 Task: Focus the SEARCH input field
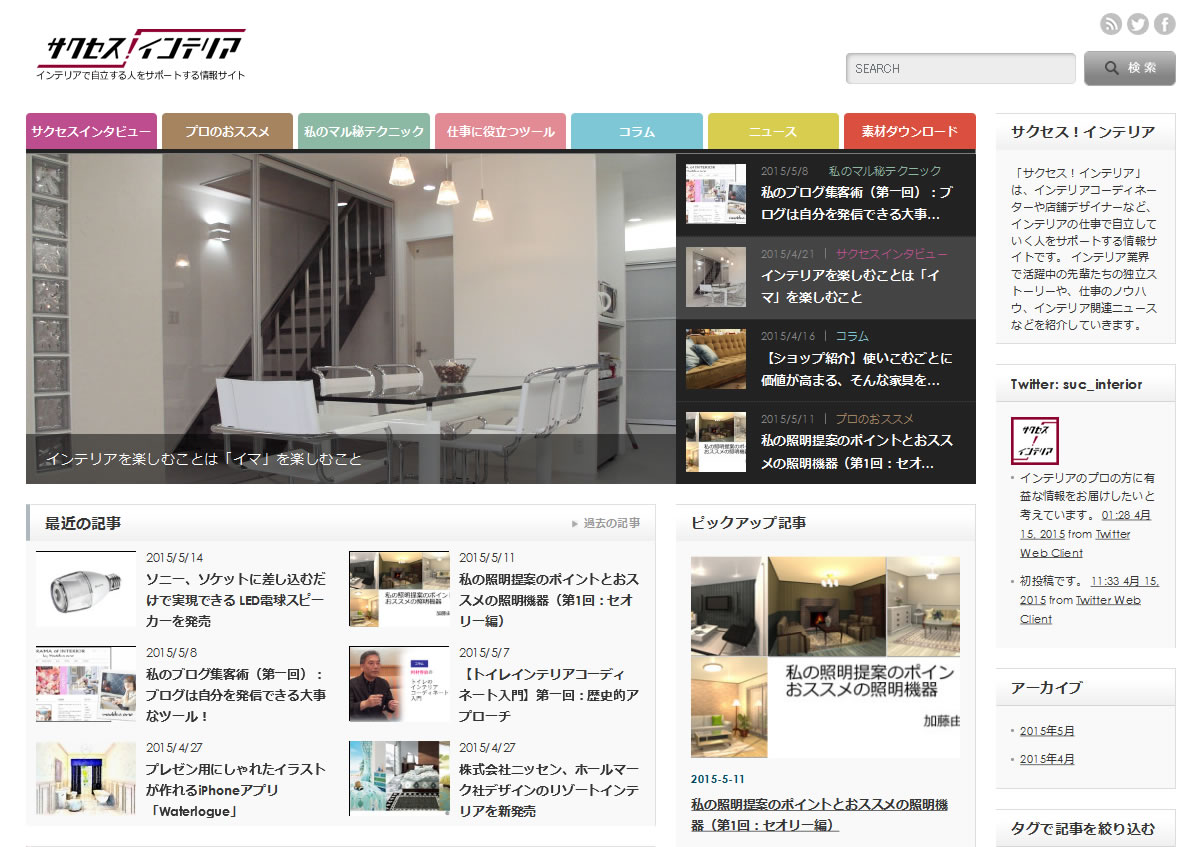coord(960,69)
